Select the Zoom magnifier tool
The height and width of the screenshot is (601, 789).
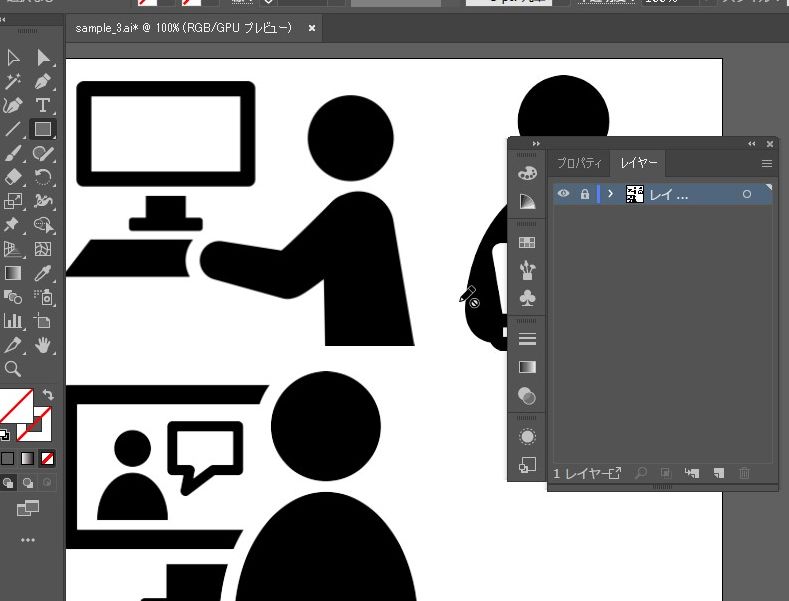tap(14, 369)
